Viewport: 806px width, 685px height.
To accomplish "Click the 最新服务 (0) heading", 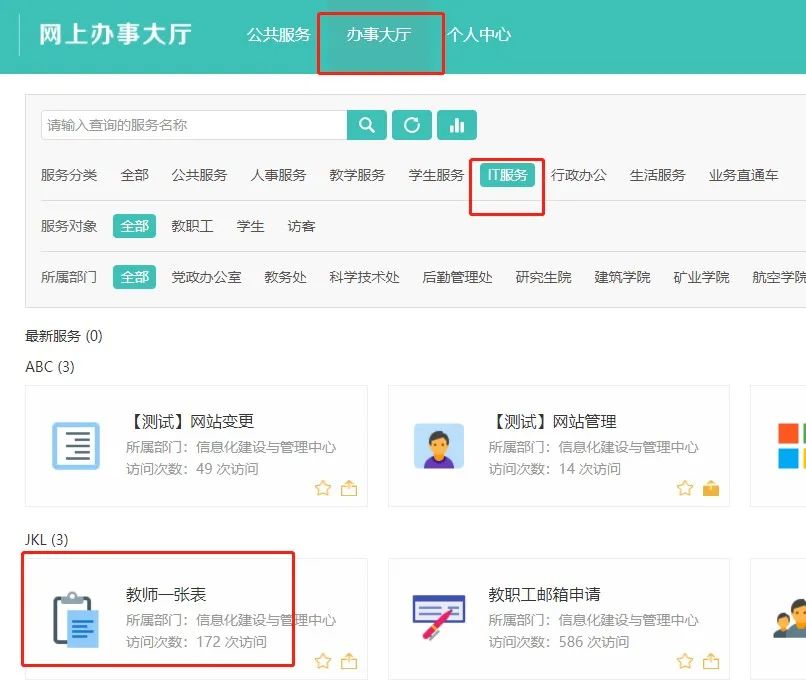I will pos(64,336).
